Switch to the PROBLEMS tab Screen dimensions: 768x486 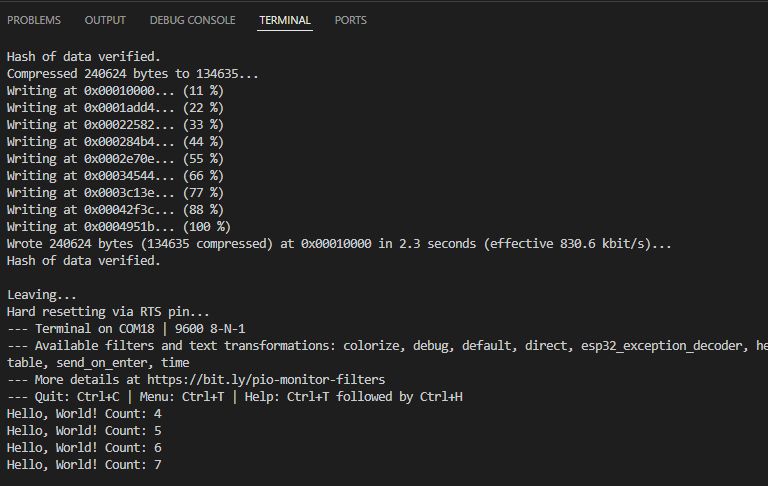34,20
